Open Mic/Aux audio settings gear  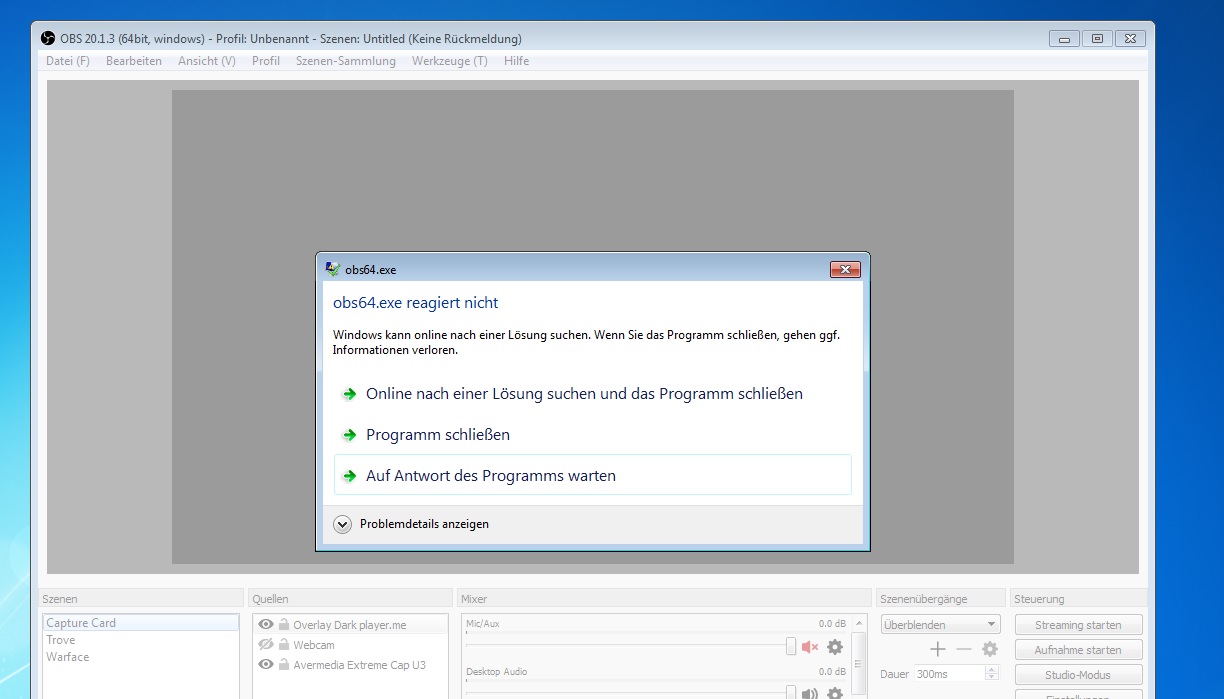[x=835, y=647]
